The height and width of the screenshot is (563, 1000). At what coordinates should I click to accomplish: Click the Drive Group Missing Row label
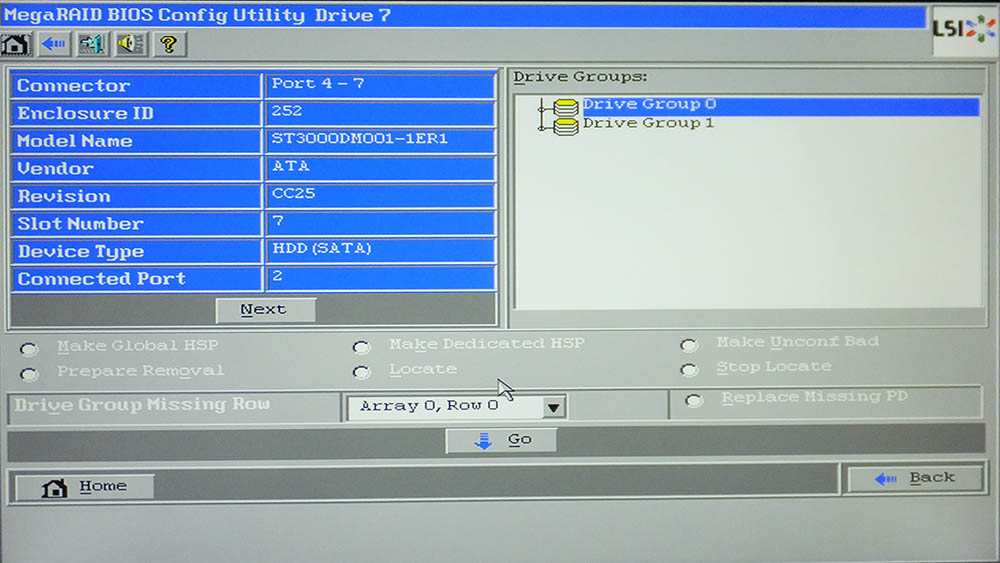click(x=142, y=405)
